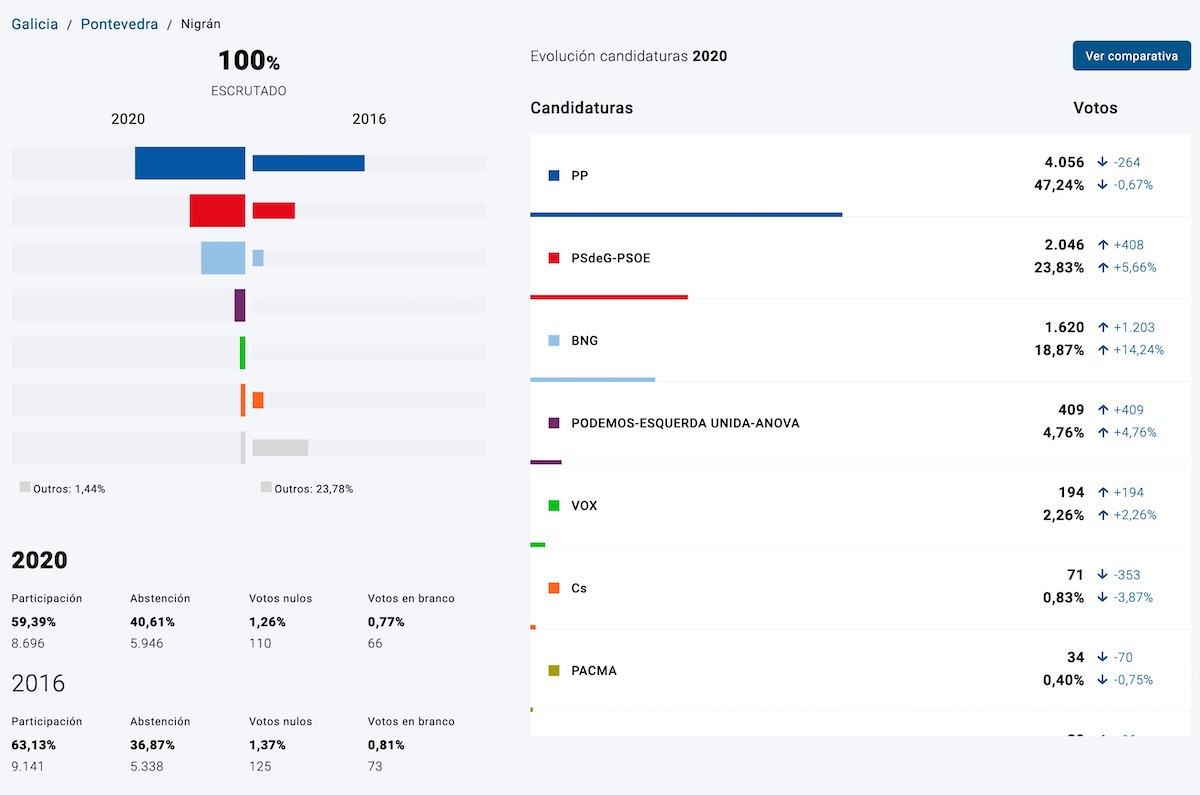1200x795 pixels.
Task: Click the red PSdeG-PSOE color square
Action: pyautogui.click(x=554, y=258)
